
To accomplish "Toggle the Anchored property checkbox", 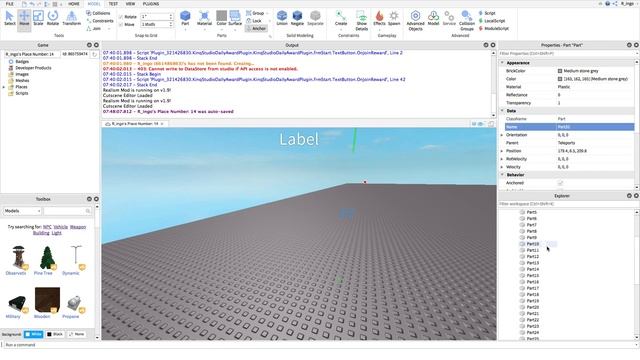I will (x=560, y=183).
